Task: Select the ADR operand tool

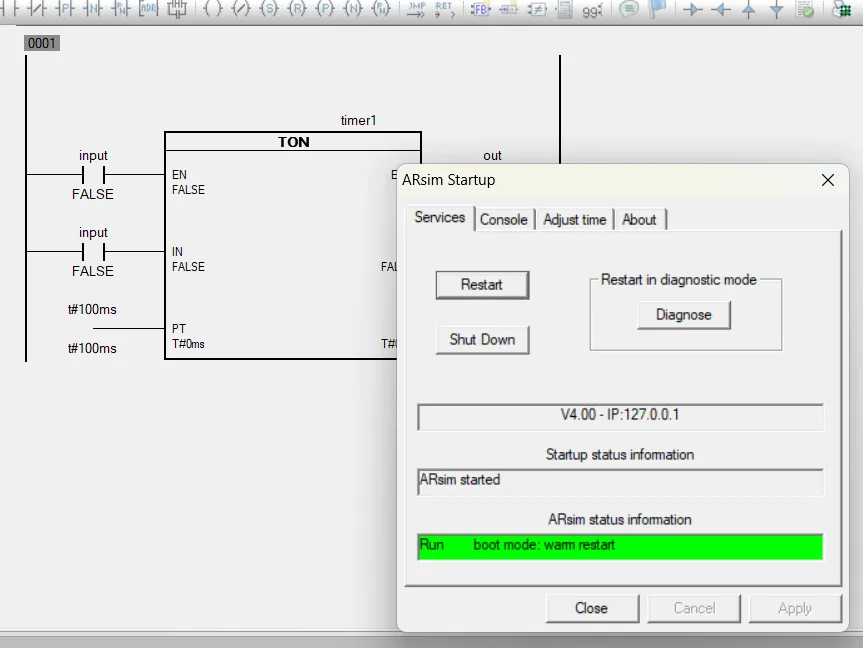Action: pos(146,10)
